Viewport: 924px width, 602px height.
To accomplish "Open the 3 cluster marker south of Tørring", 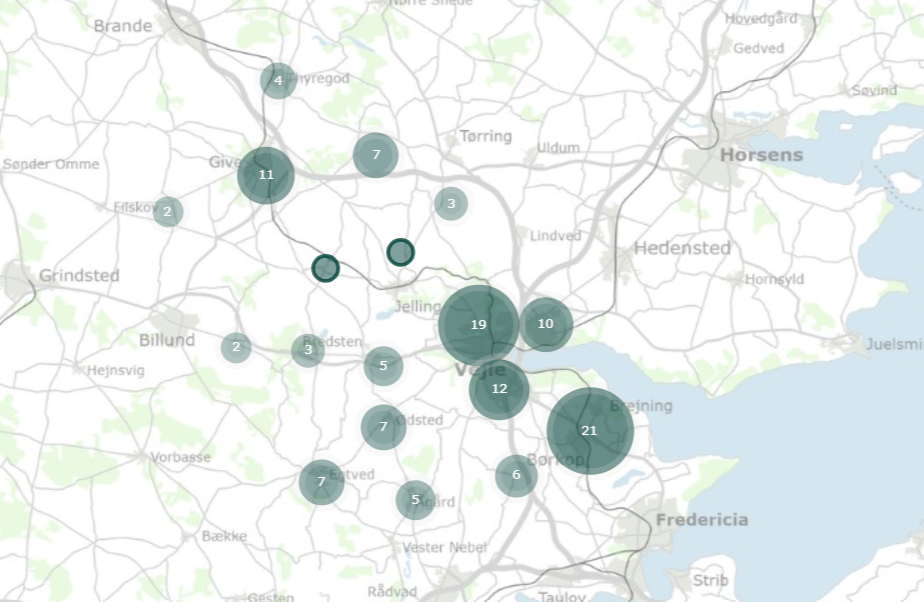I will 451,204.
